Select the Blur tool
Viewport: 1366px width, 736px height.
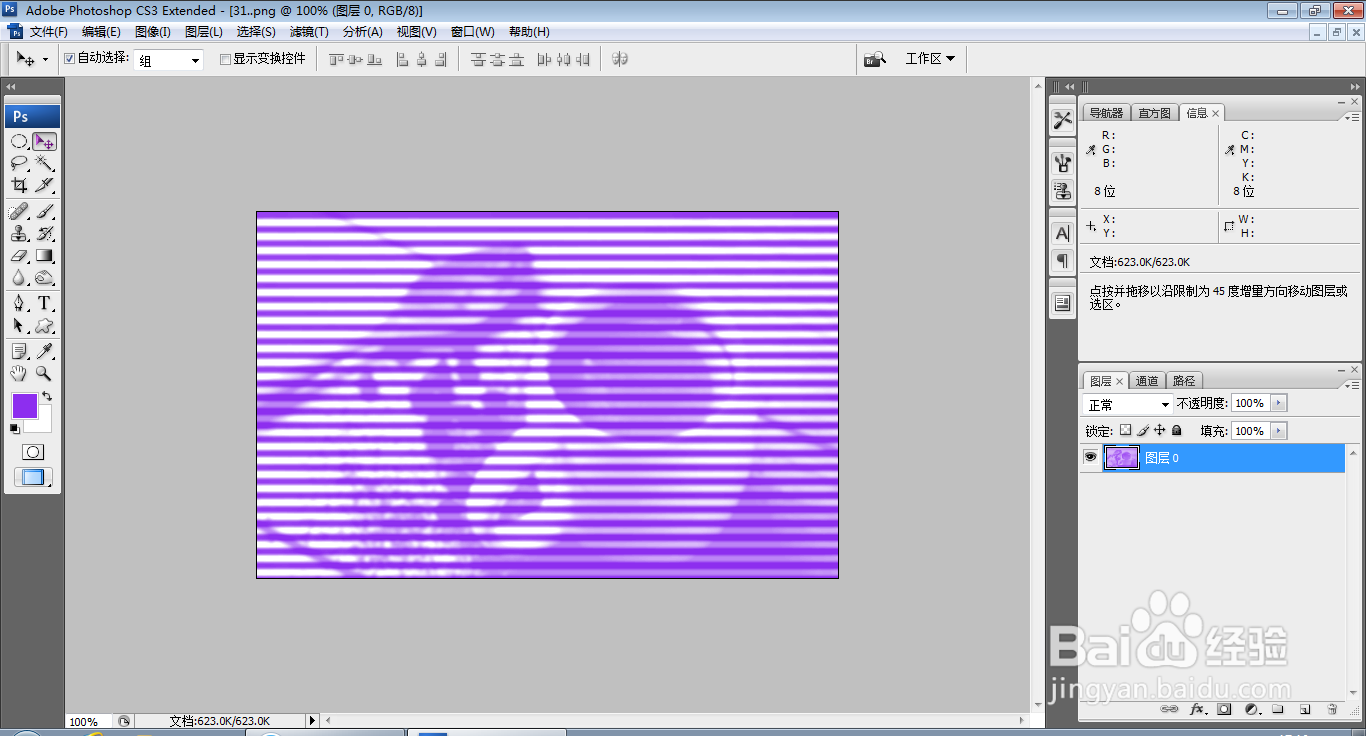point(19,278)
